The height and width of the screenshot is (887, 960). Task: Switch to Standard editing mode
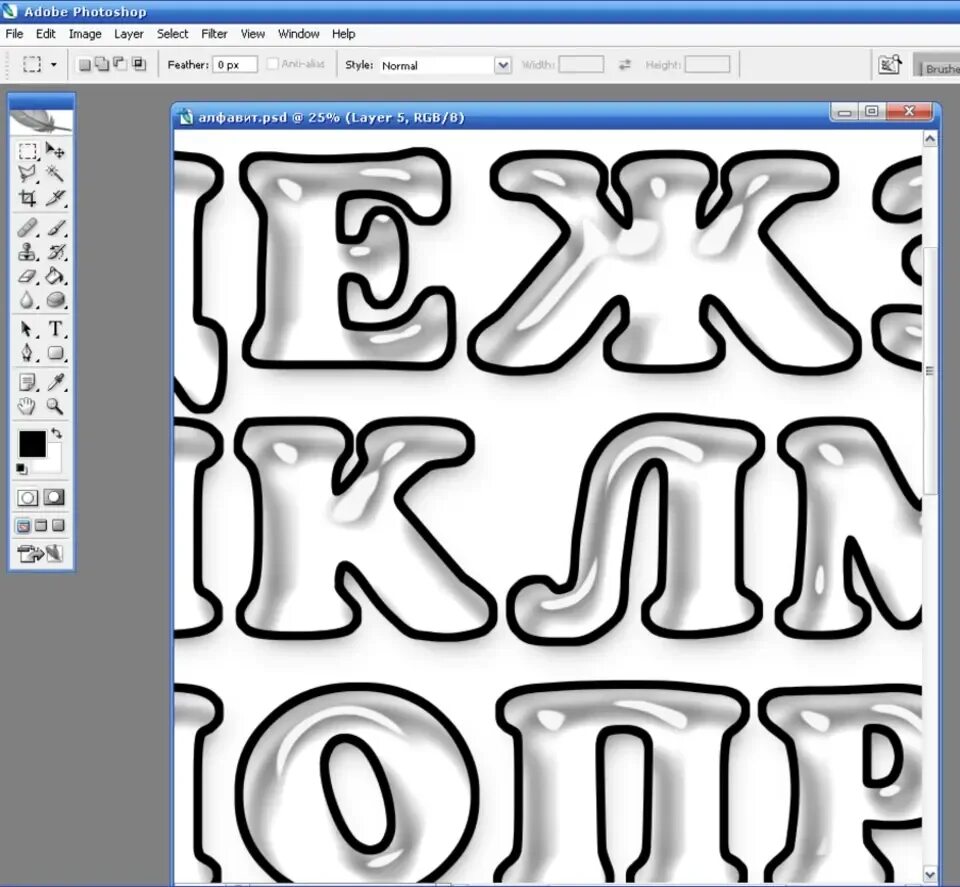27,498
